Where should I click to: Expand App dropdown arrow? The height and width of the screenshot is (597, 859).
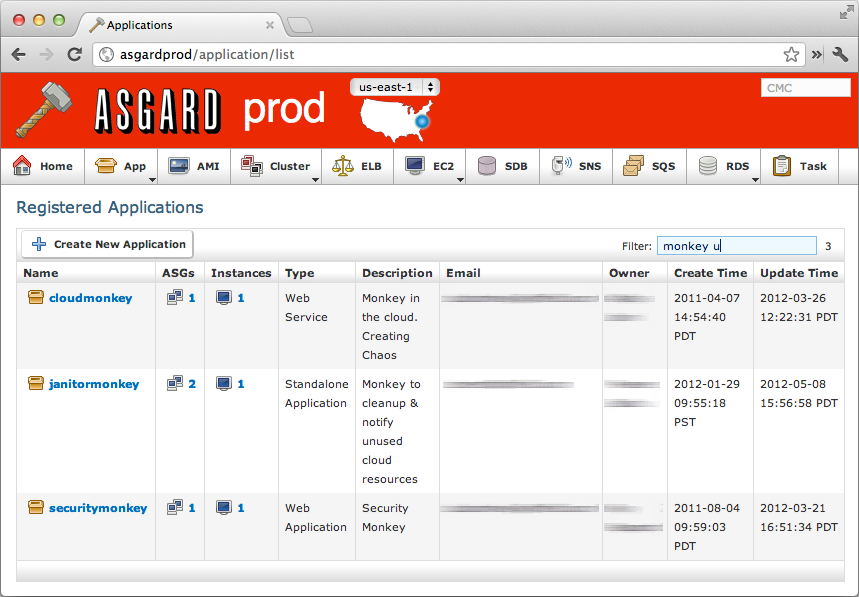(152, 180)
